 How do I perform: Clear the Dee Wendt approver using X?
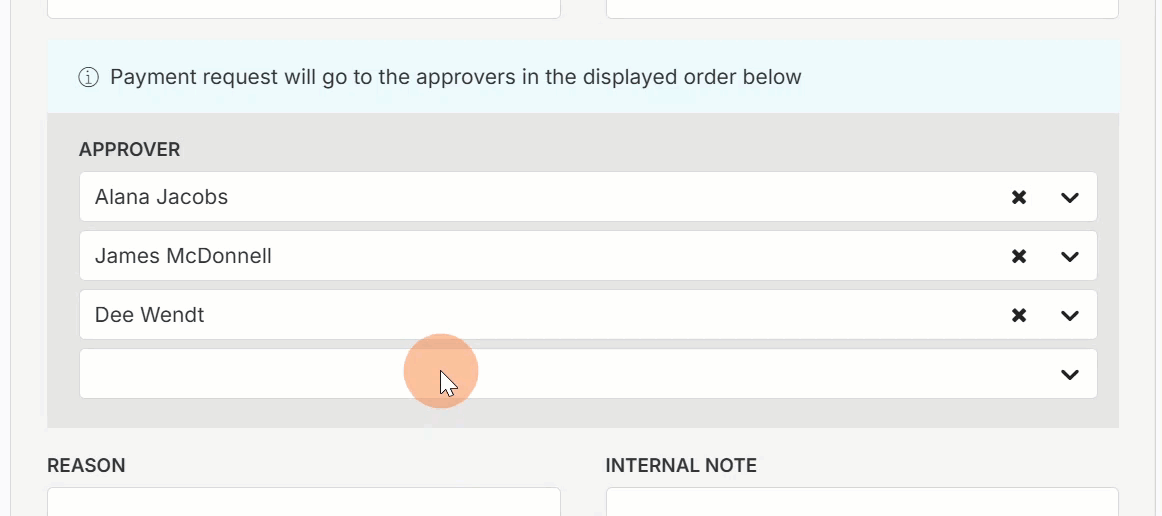click(x=1019, y=315)
